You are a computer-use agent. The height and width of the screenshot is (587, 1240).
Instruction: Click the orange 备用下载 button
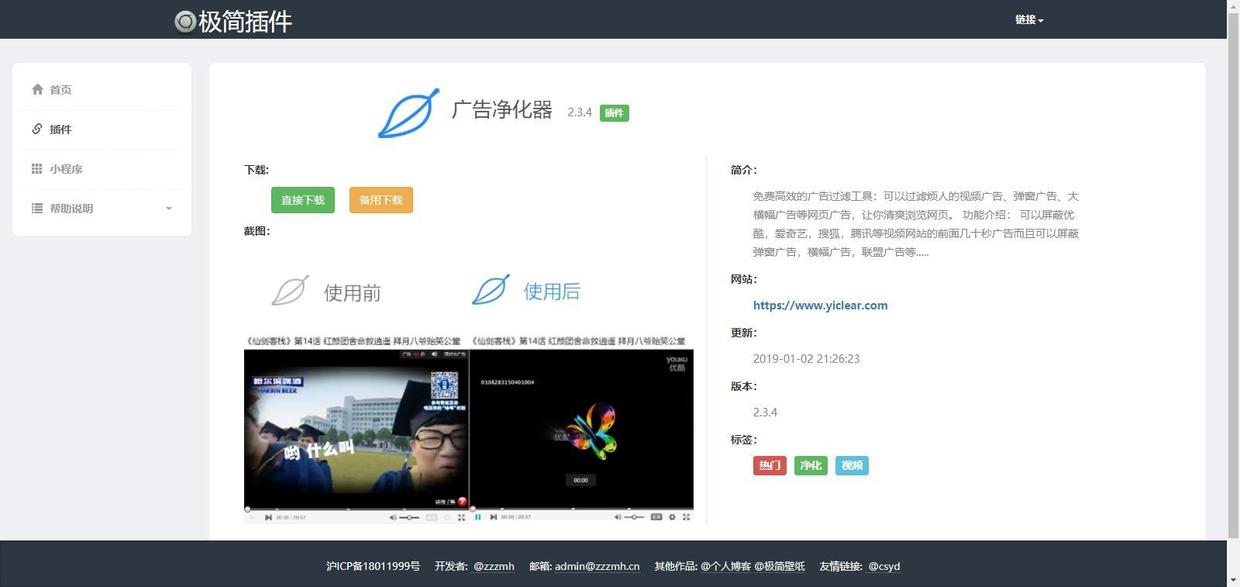[x=381, y=200]
